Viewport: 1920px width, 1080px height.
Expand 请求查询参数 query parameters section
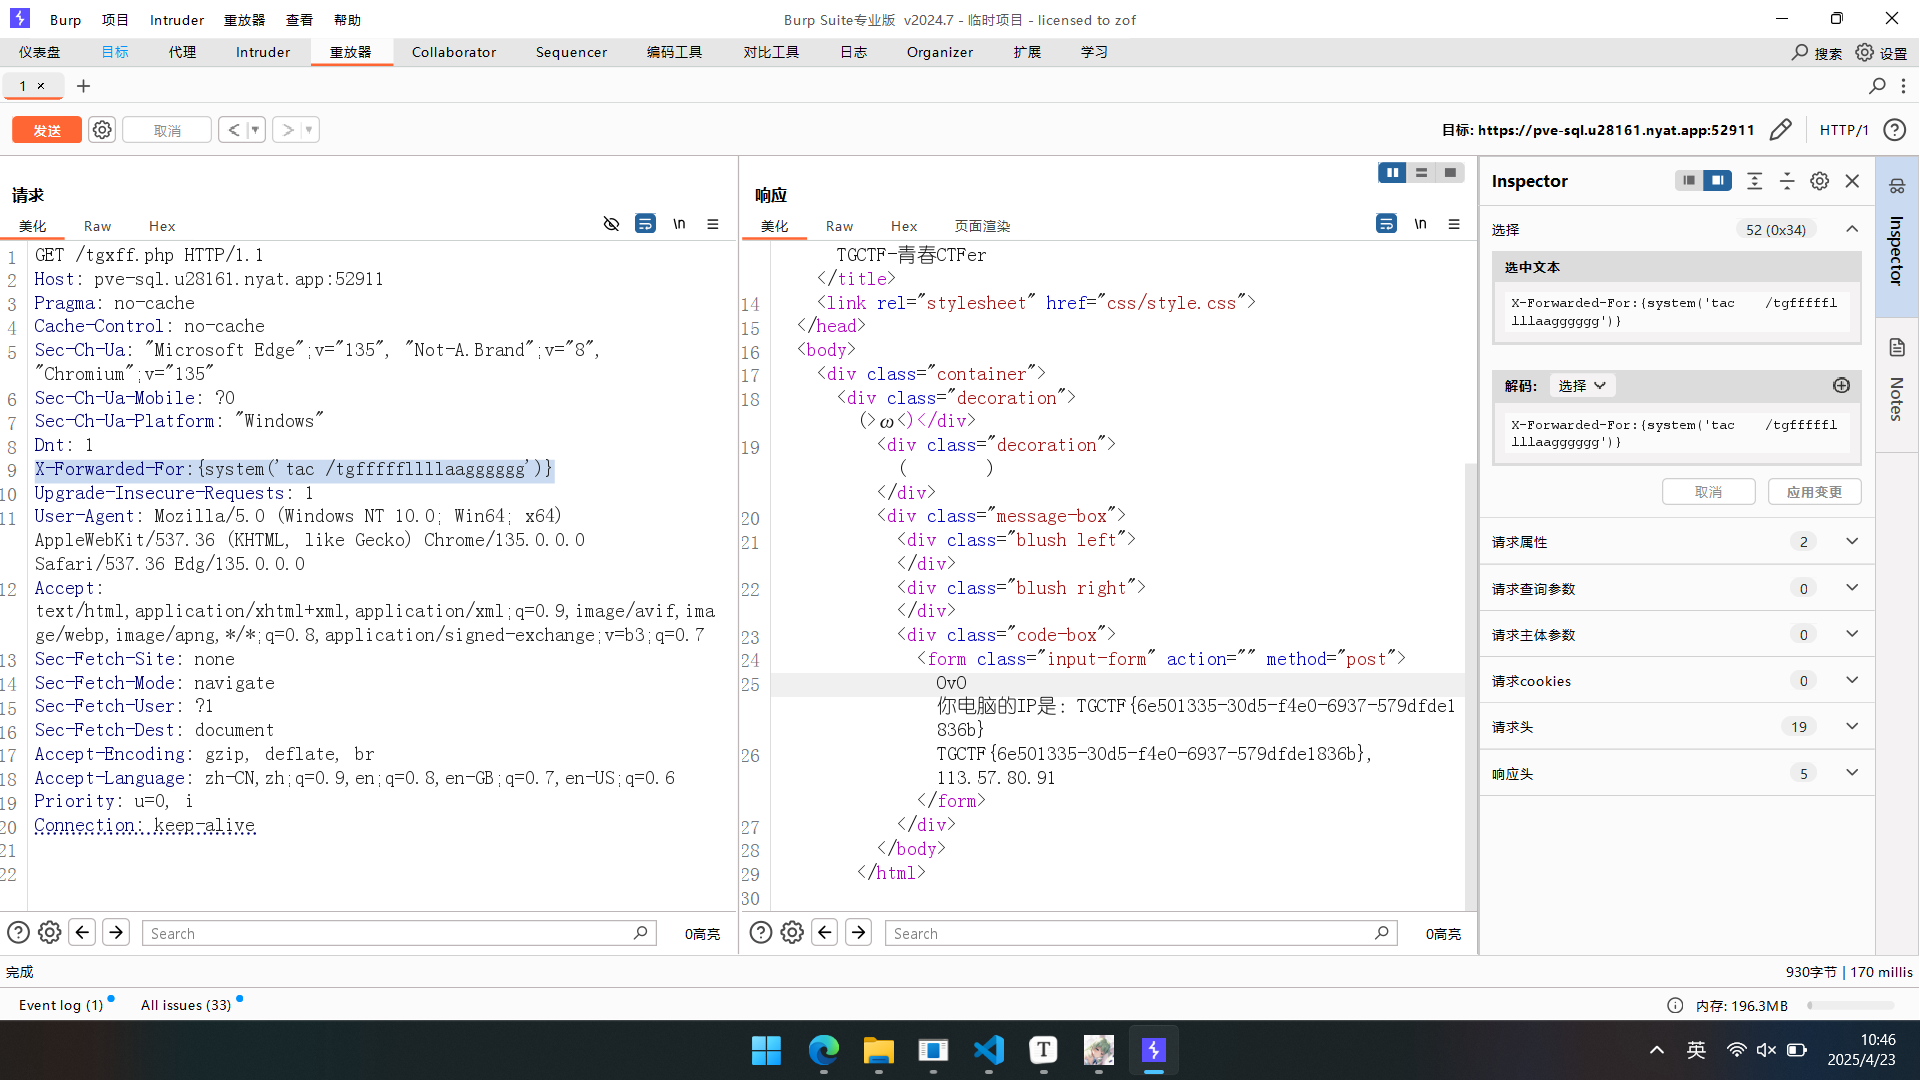pyautogui.click(x=1676, y=588)
